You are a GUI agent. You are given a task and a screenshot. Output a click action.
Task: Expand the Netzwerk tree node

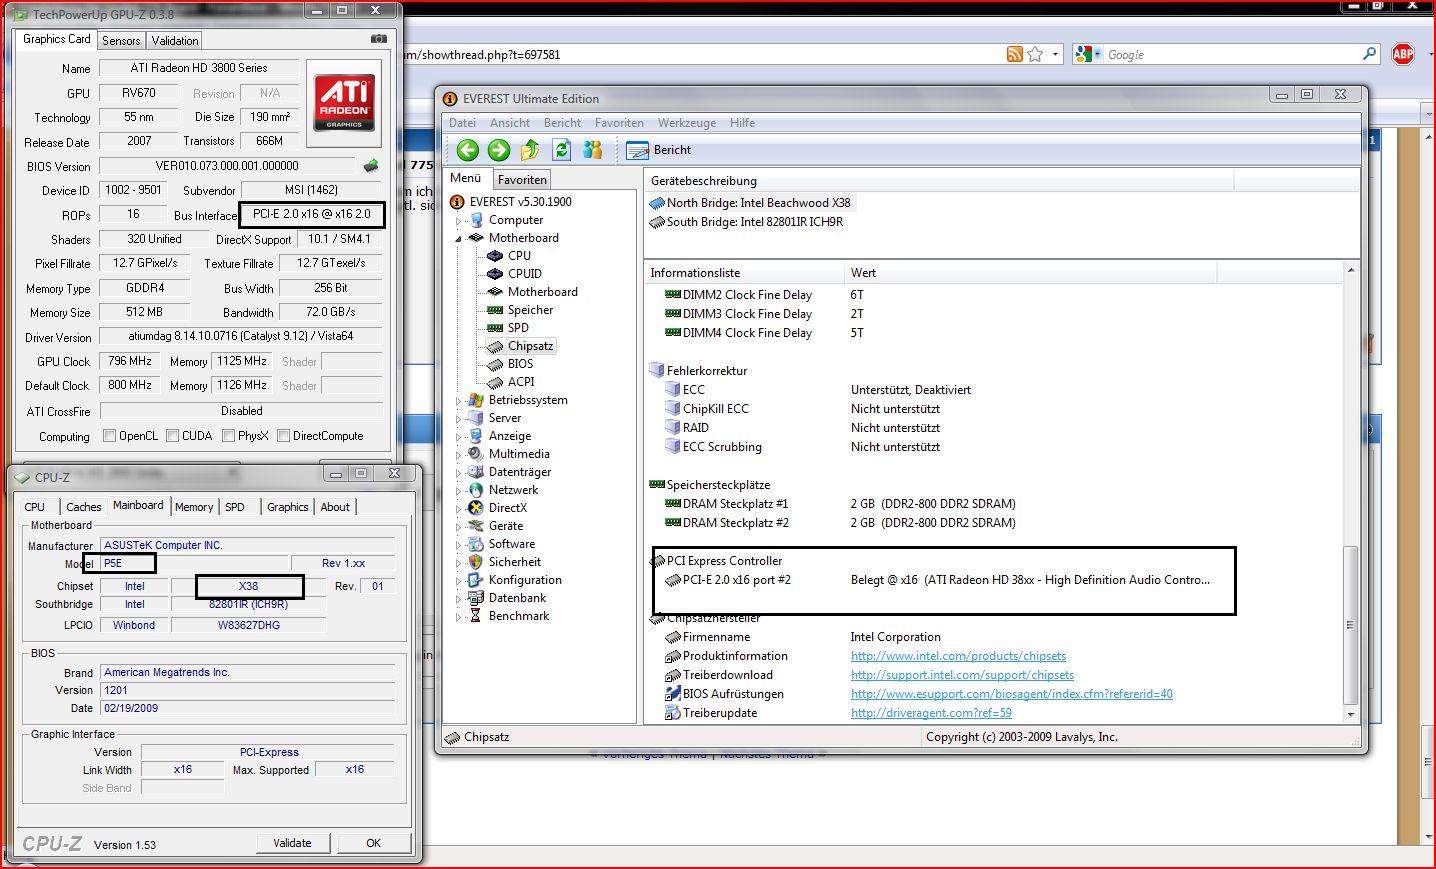[x=459, y=491]
